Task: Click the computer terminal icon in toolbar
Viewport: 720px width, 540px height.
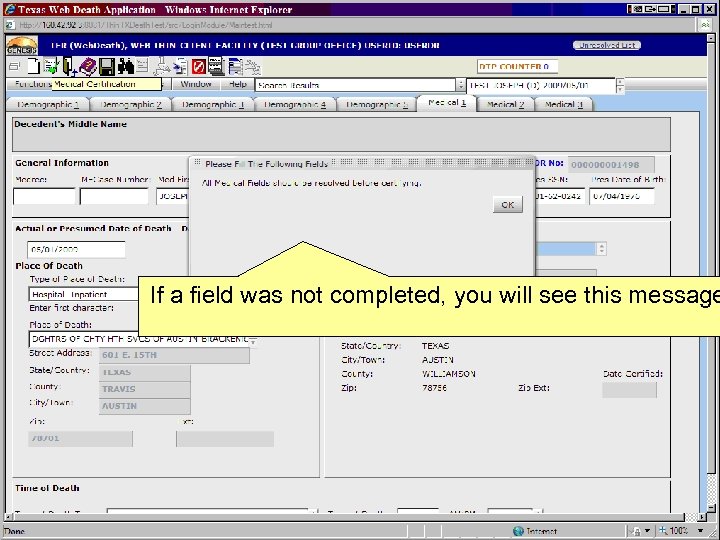Action: (216, 66)
